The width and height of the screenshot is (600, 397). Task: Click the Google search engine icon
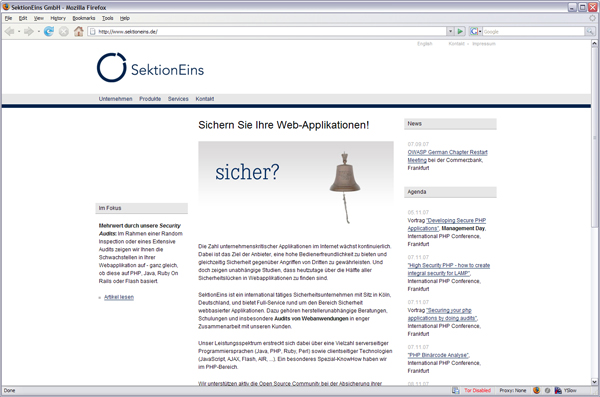tap(474, 31)
